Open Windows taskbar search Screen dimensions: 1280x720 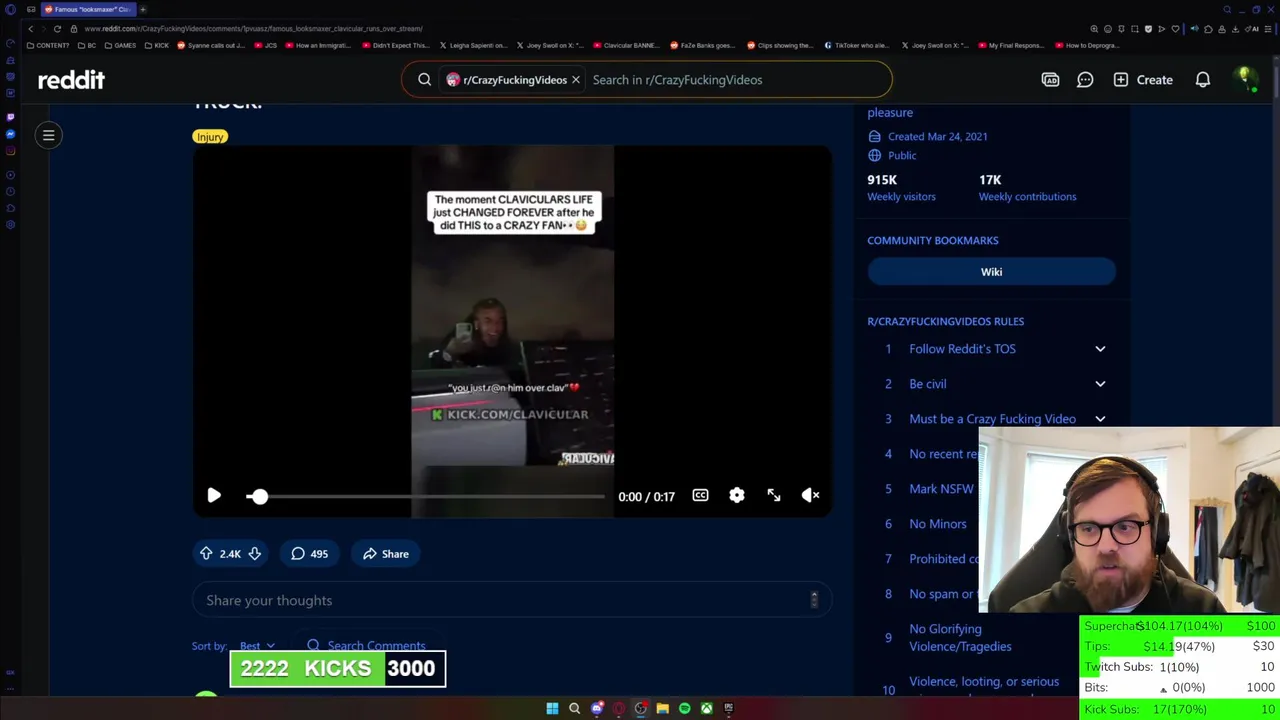coord(574,708)
